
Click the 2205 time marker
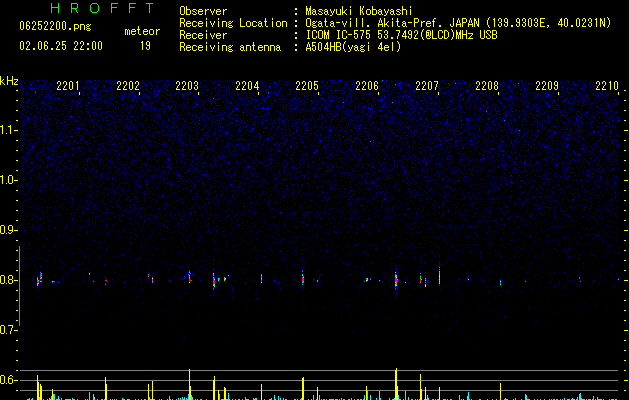coord(307,86)
